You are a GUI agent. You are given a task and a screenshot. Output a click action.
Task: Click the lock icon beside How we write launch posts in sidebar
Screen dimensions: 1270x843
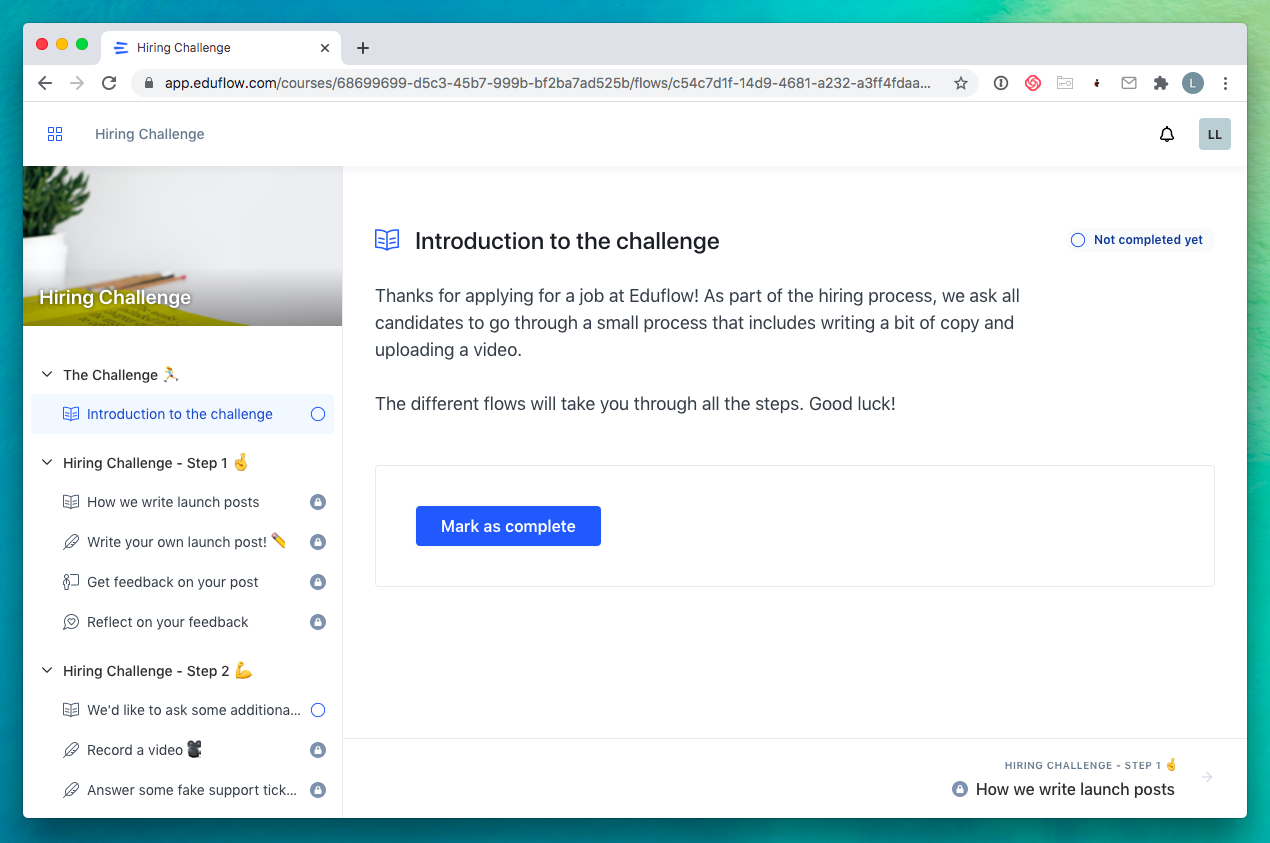(318, 502)
